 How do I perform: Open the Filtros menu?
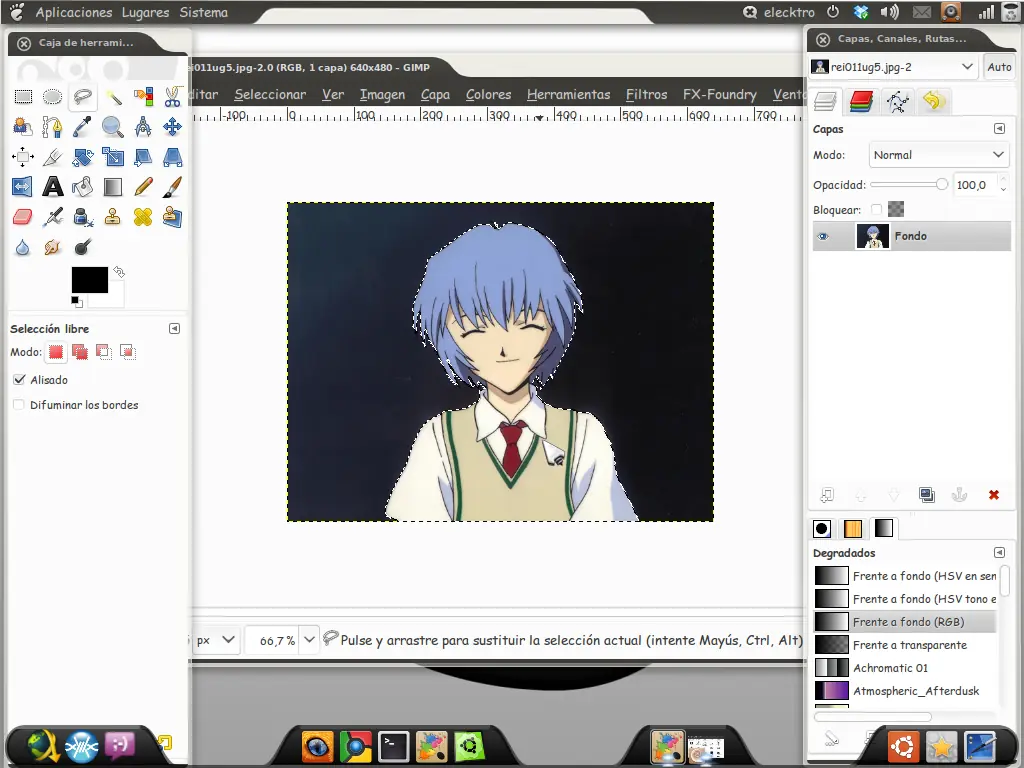click(x=647, y=95)
